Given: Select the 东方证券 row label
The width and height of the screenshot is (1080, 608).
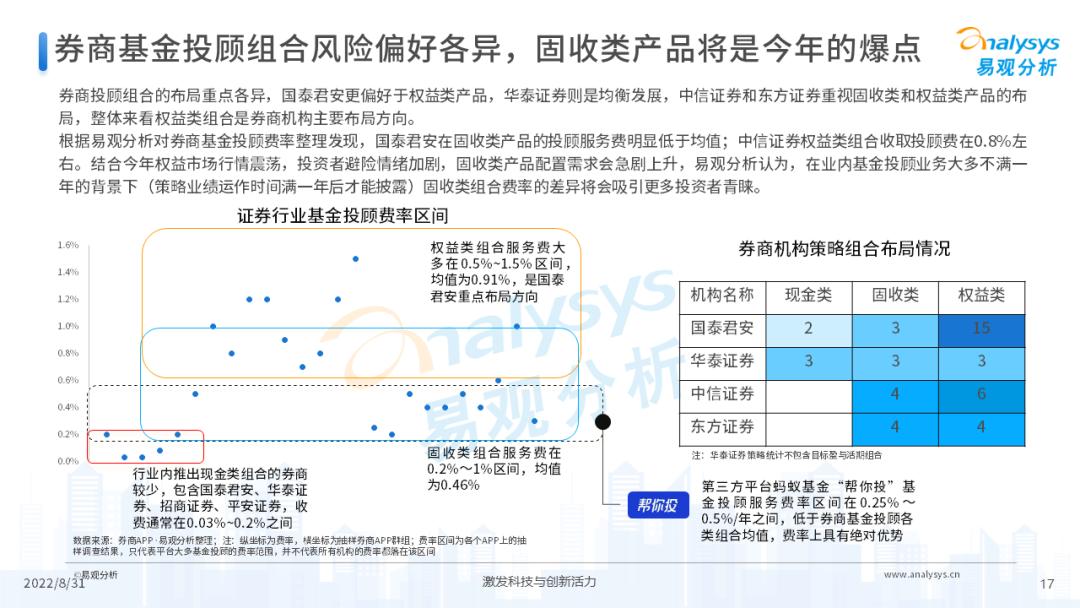Looking at the screenshot, I should click(723, 428).
